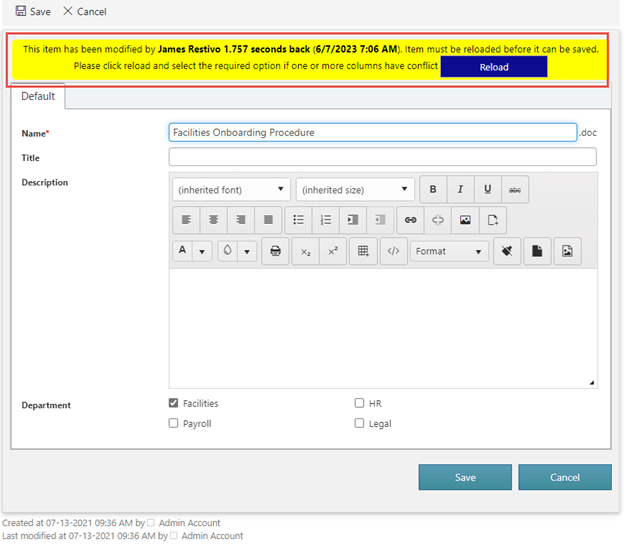
Task: Insert a table in the editor
Action: [x=363, y=251]
